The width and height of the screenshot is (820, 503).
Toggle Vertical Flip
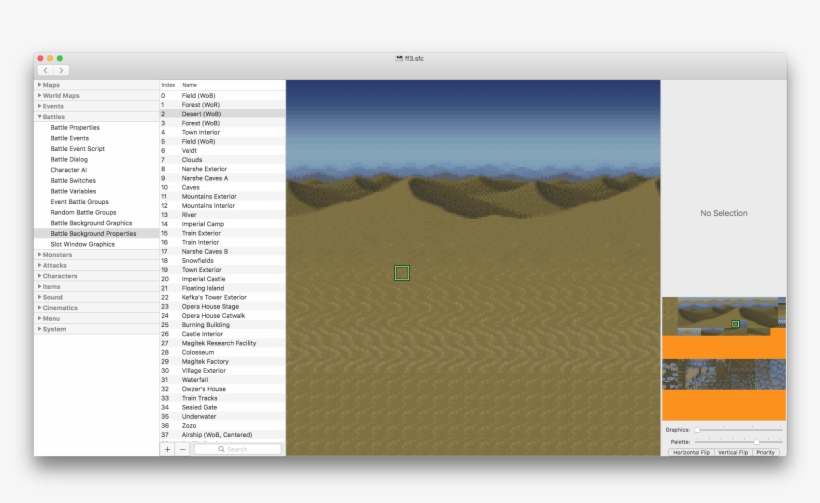pos(732,452)
